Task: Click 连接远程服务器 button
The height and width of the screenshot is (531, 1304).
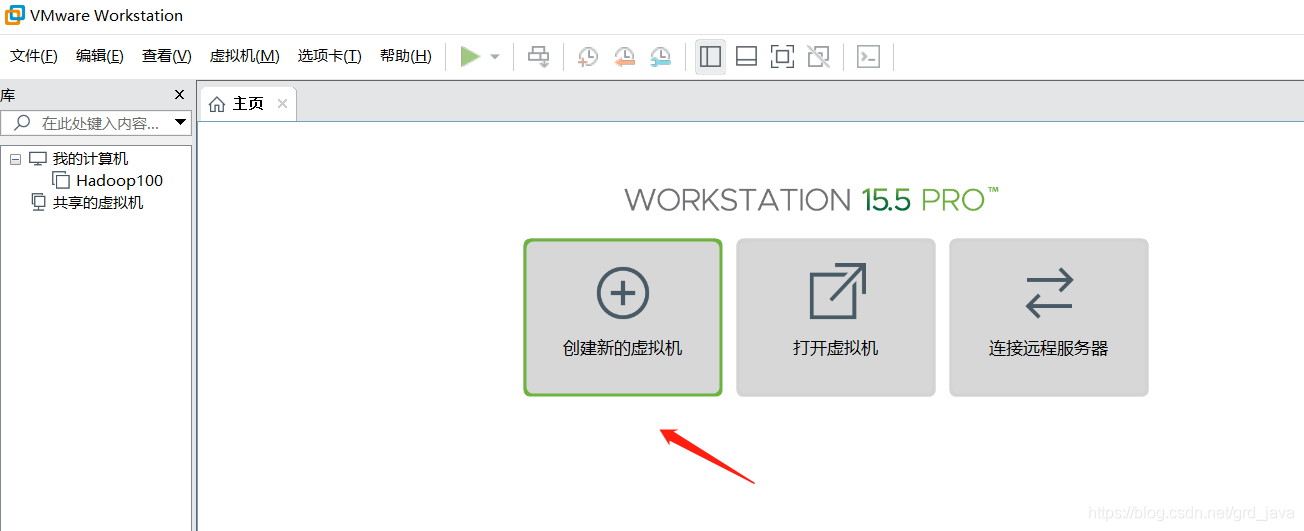Action: pyautogui.click(x=1049, y=317)
